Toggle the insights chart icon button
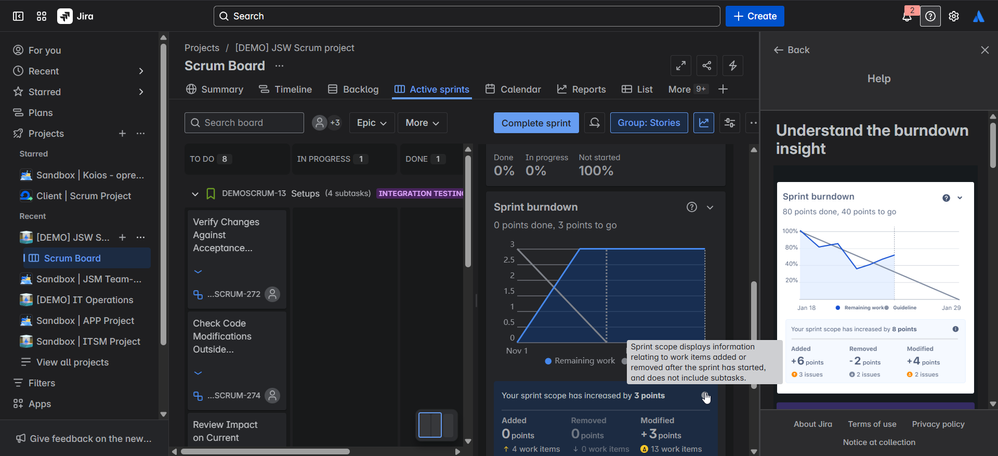This screenshot has width=998, height=456. click(x=704, y=122)
